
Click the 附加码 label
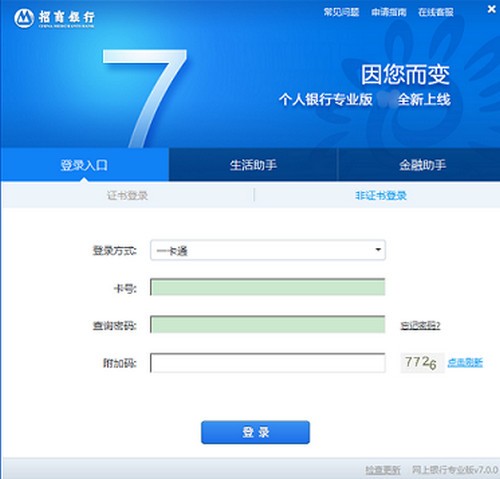click(x=120, y=363)
